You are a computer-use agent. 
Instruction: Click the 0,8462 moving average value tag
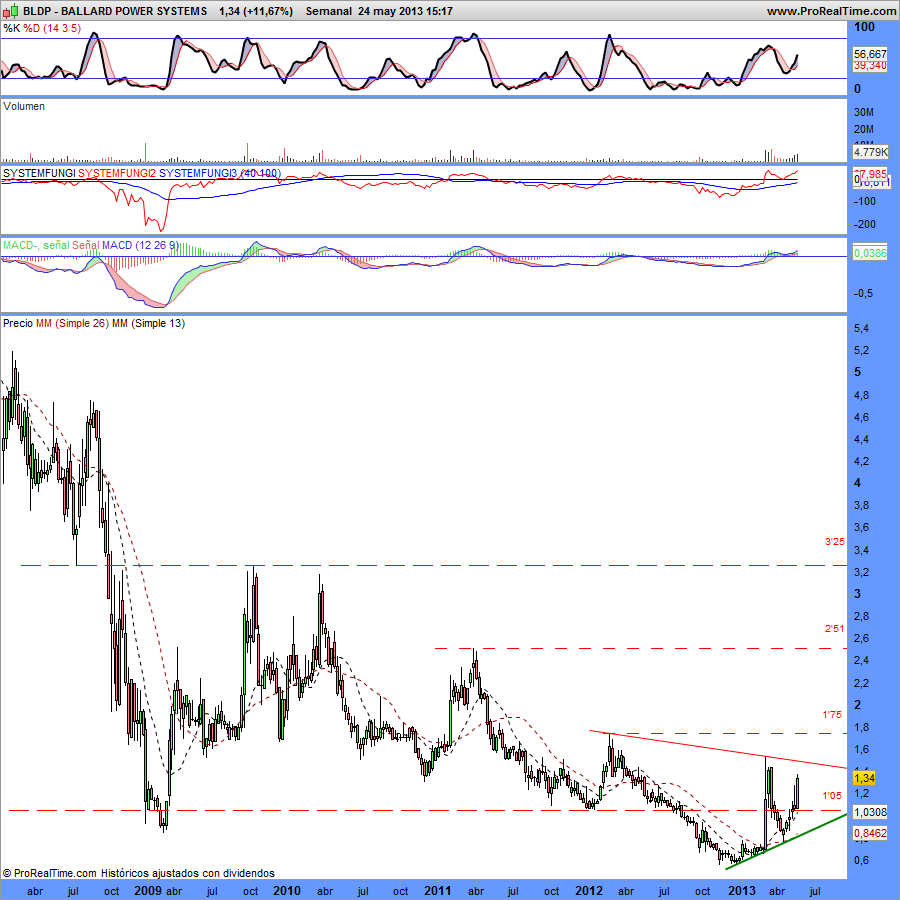click(x=870, y=833)
